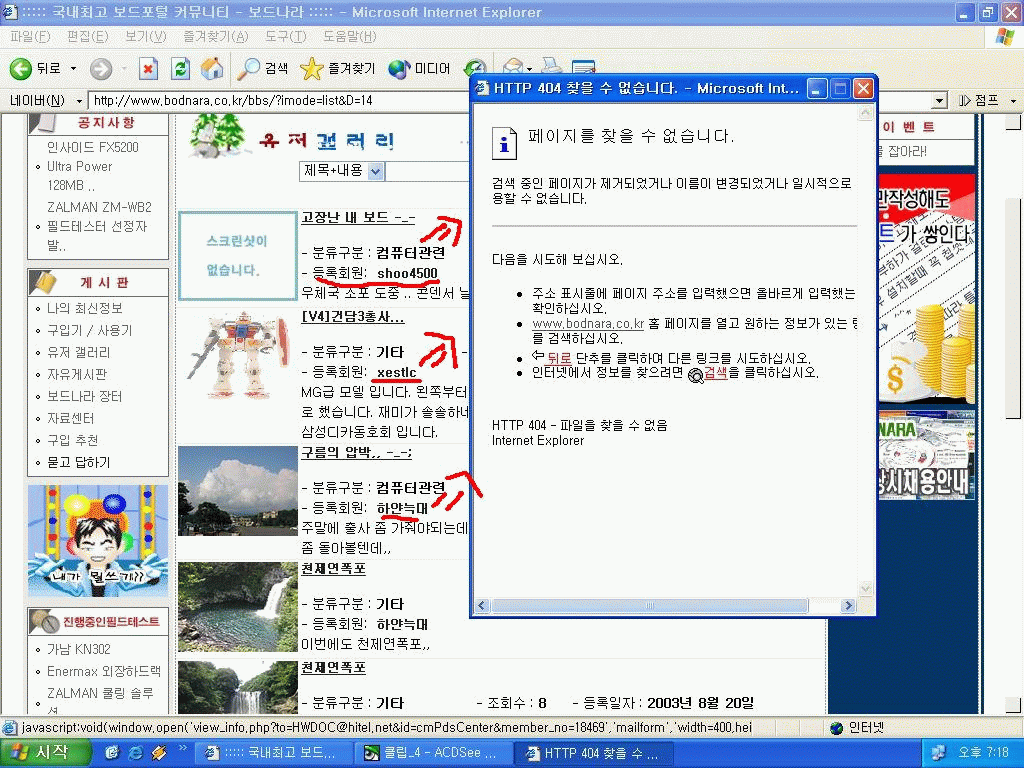
Task: Open the 도움말(H) menu
Action: [x=349, y=37]
